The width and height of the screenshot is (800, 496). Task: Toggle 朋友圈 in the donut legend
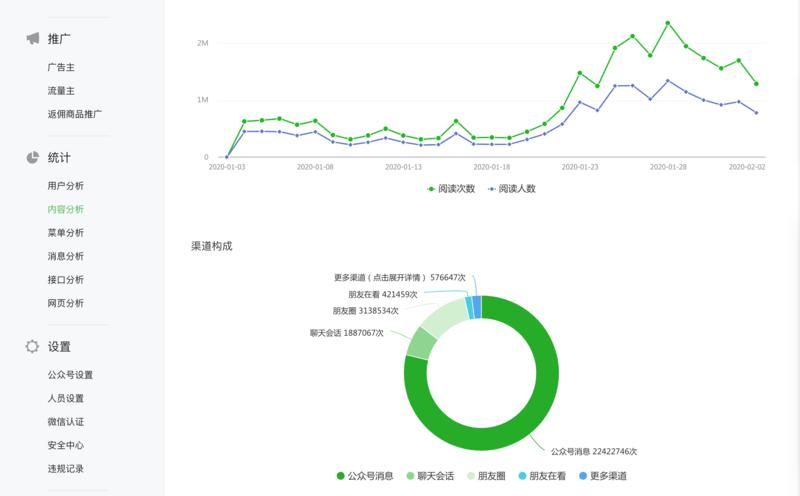pos(486,476)
